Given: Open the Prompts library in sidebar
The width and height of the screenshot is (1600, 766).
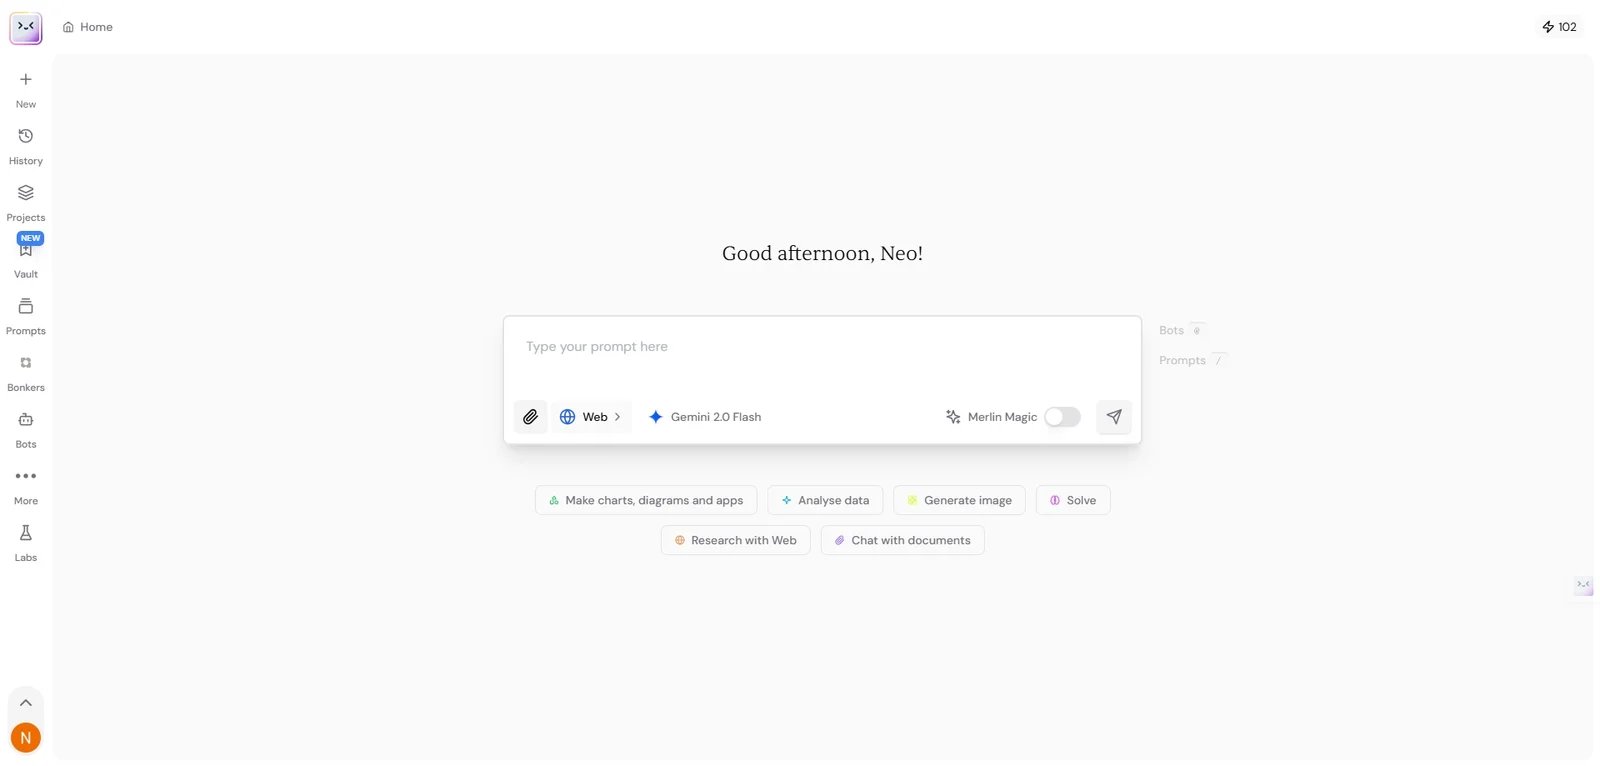Looking at the screenshot, I should [x=26, y=315].
